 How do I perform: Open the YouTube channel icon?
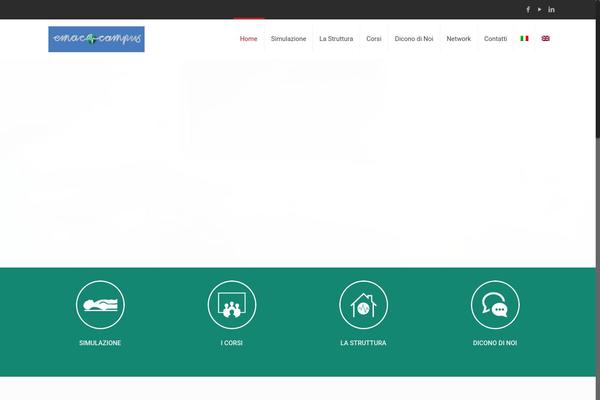coord(540,9)
